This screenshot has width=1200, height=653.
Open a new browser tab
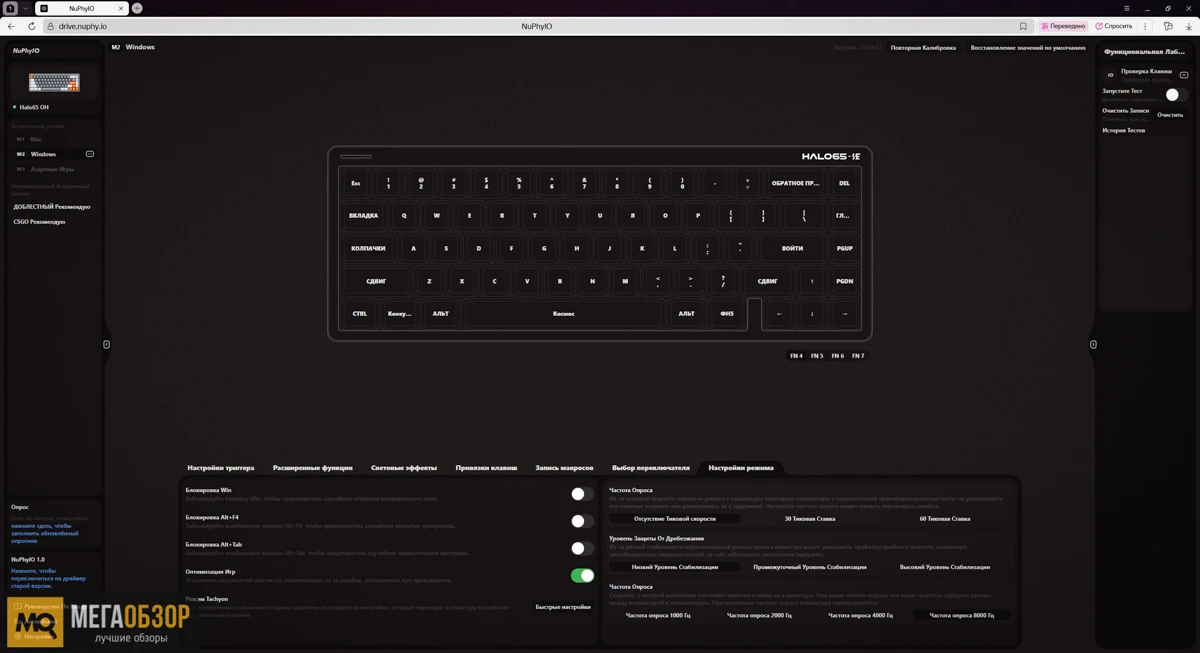[137, 8]
